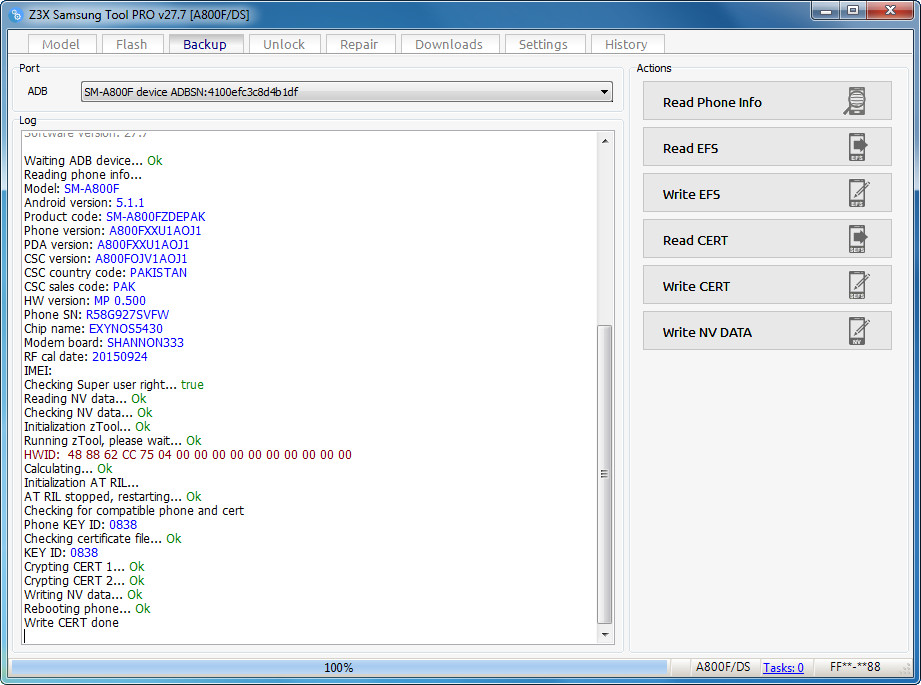Click the Phone KEY ID: 0838 line
Viewport: 921px width, 685px height.
click(x=80, y=525)
